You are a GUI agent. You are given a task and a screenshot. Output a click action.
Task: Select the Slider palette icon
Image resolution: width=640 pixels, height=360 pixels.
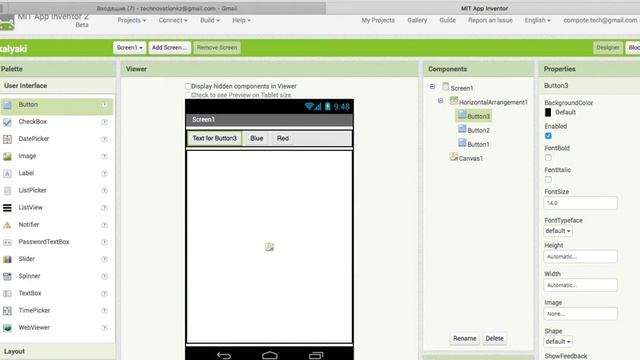pyautogui.click(x=7, y=259)
